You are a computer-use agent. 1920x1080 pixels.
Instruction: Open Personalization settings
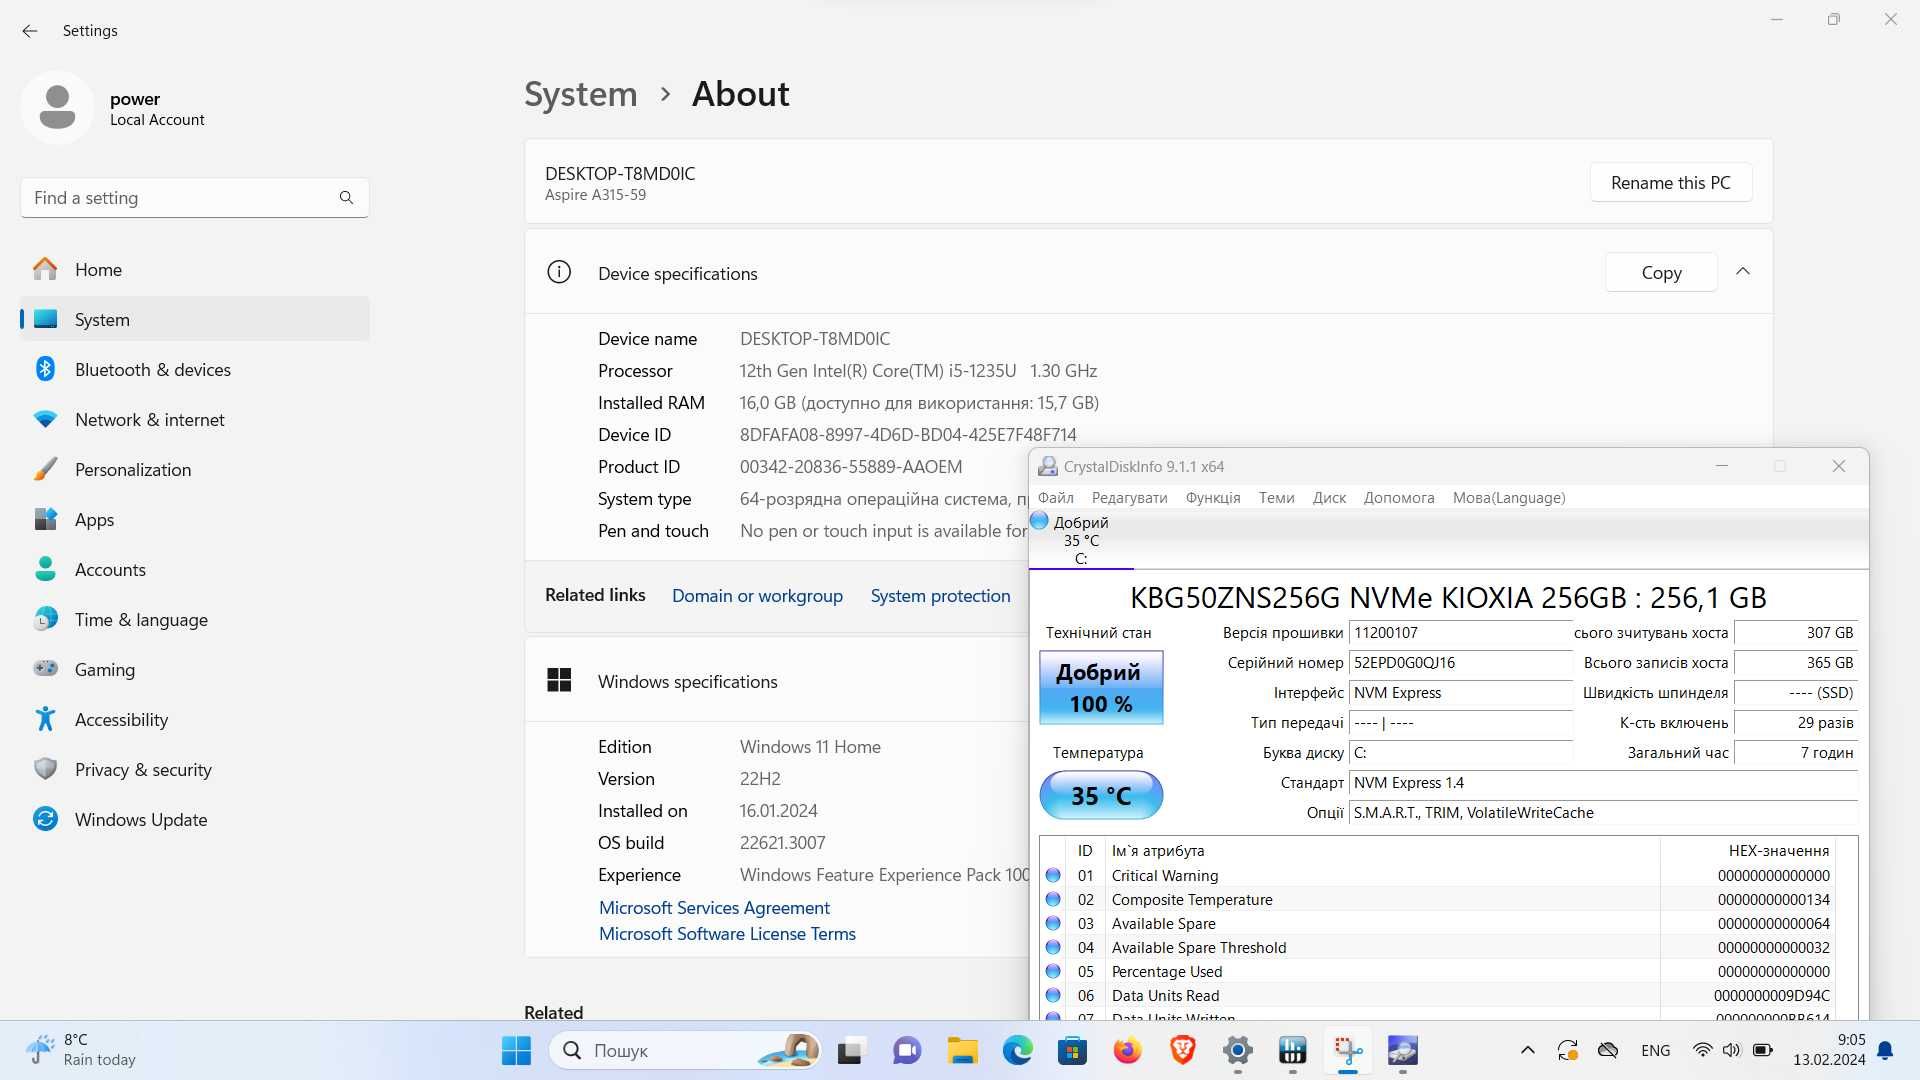tap(195, 470)
